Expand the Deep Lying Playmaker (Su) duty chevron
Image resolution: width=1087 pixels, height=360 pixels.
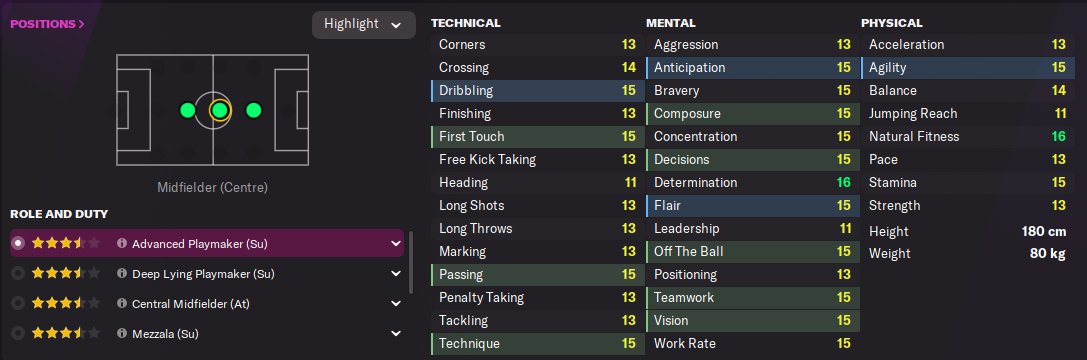[396, 274]
